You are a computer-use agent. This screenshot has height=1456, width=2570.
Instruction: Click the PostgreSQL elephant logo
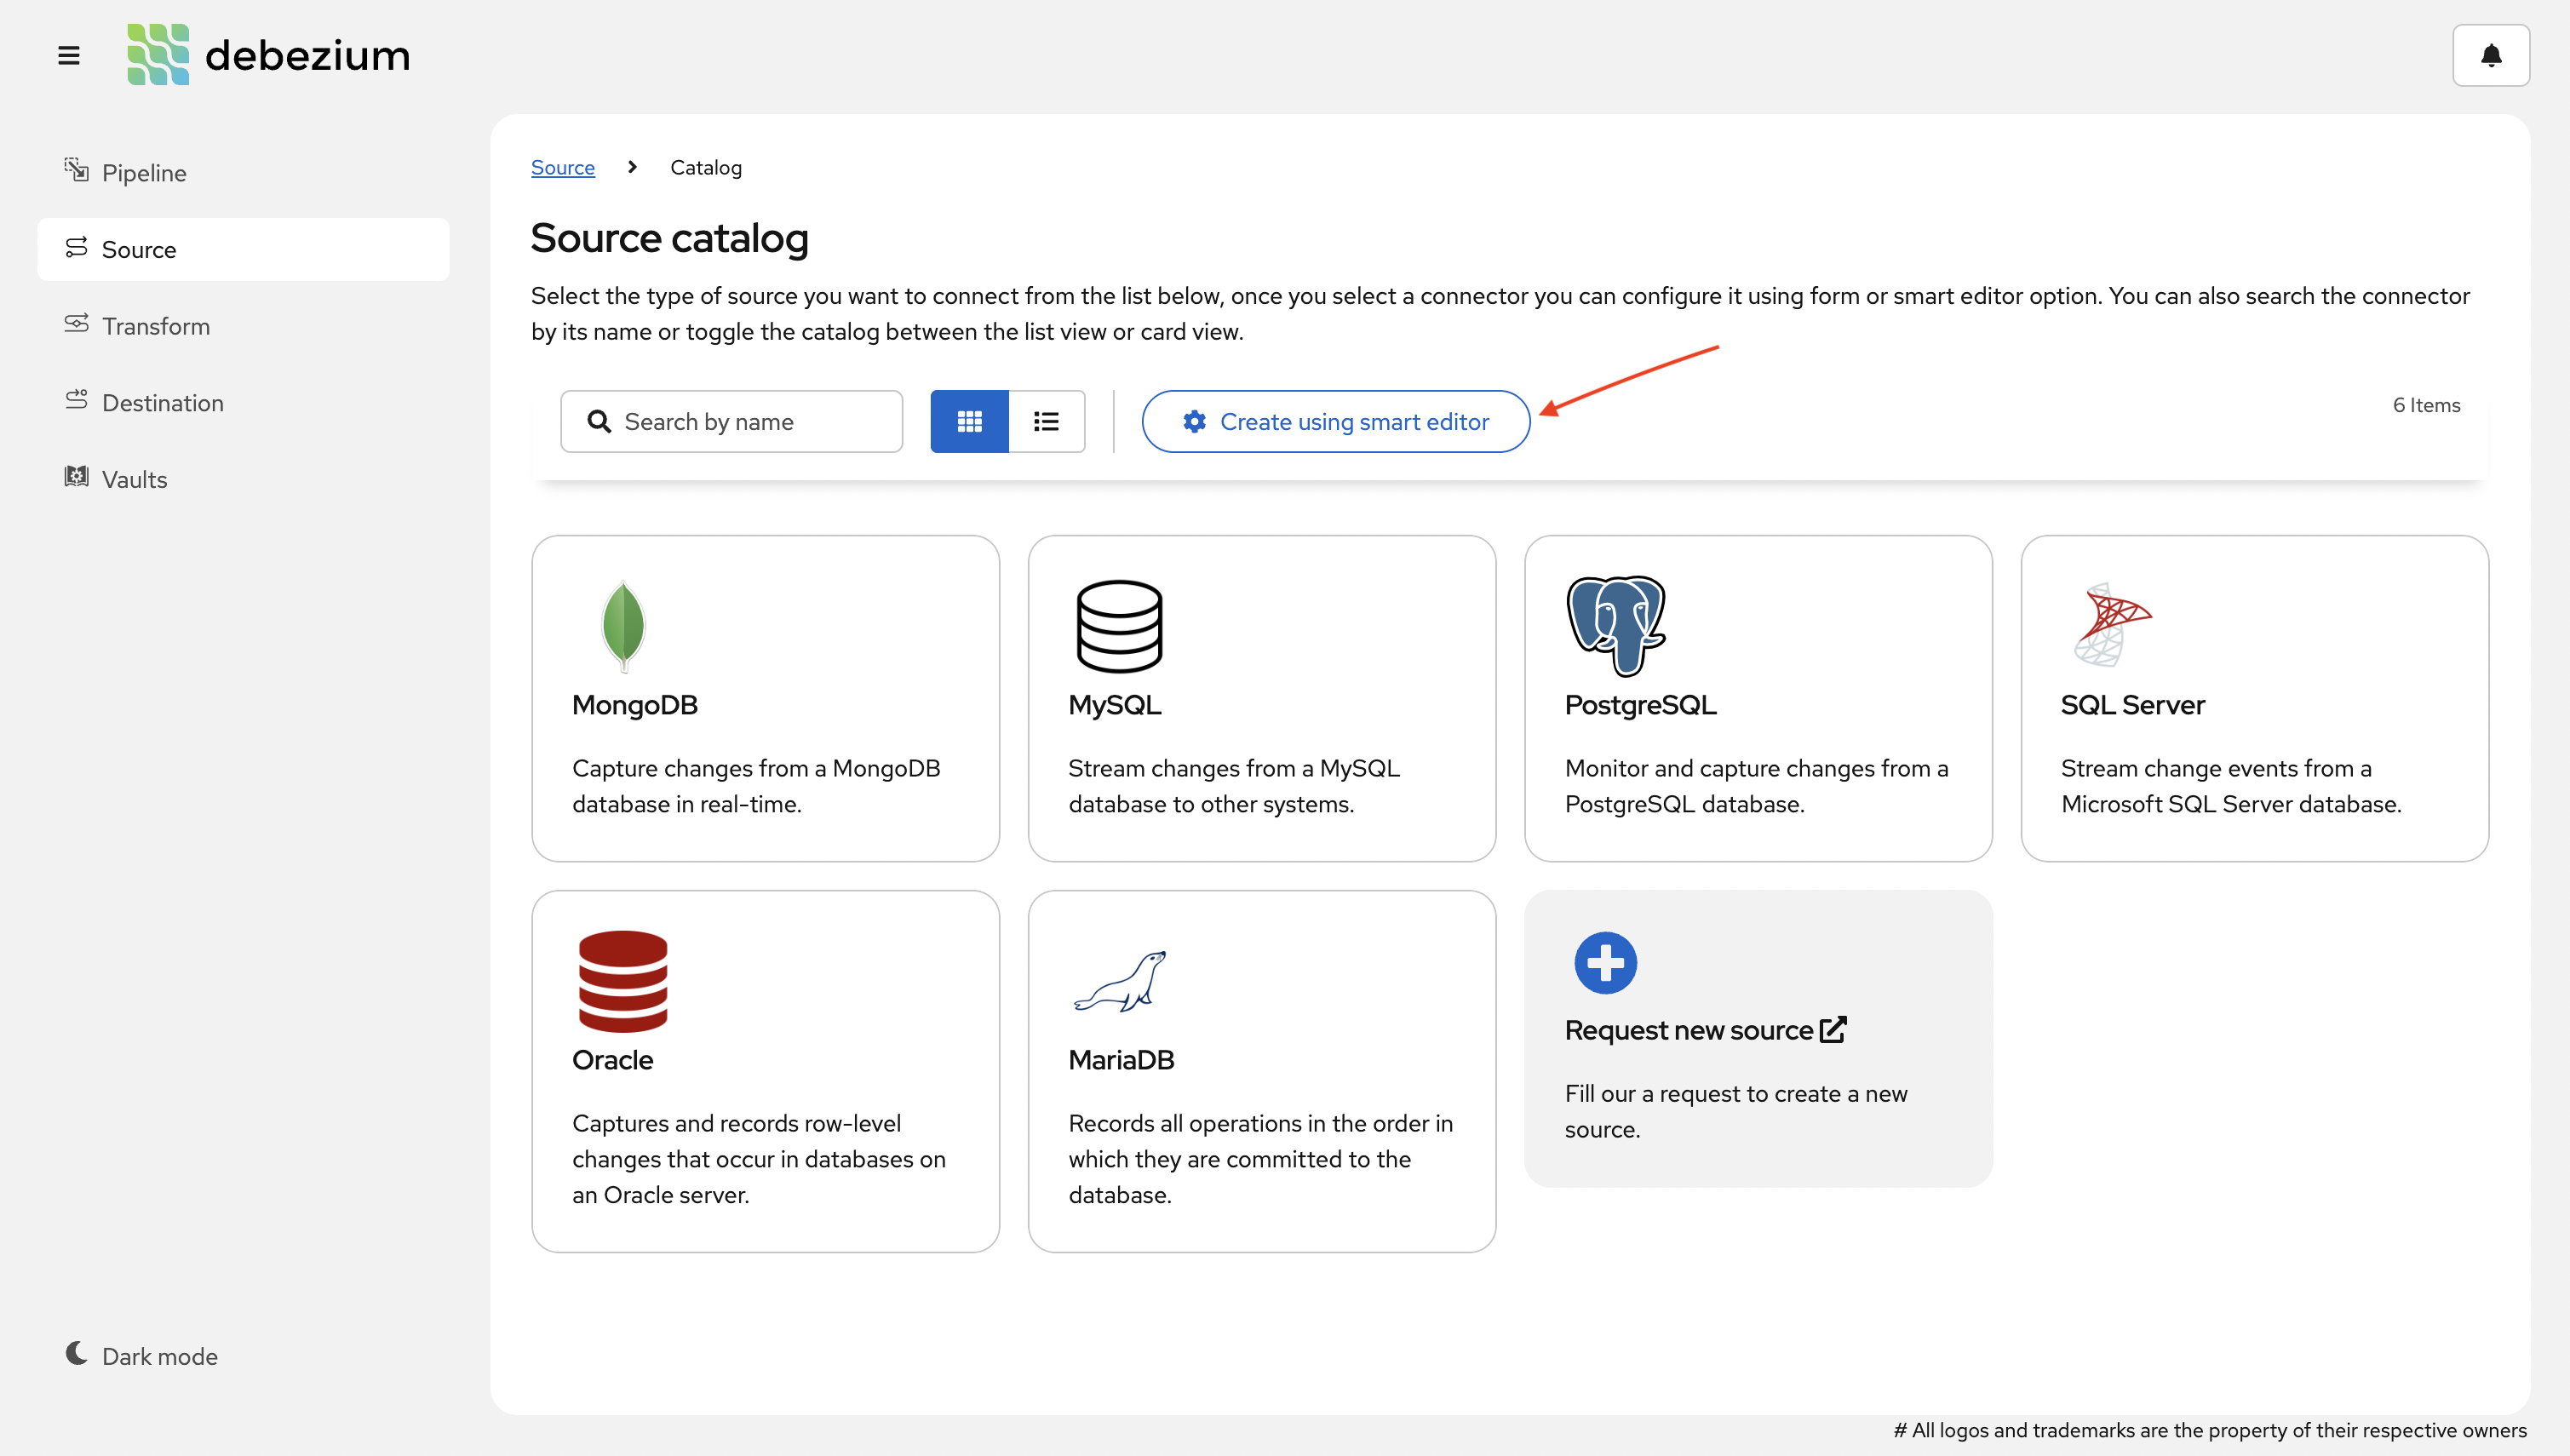tap(1615, 626)
